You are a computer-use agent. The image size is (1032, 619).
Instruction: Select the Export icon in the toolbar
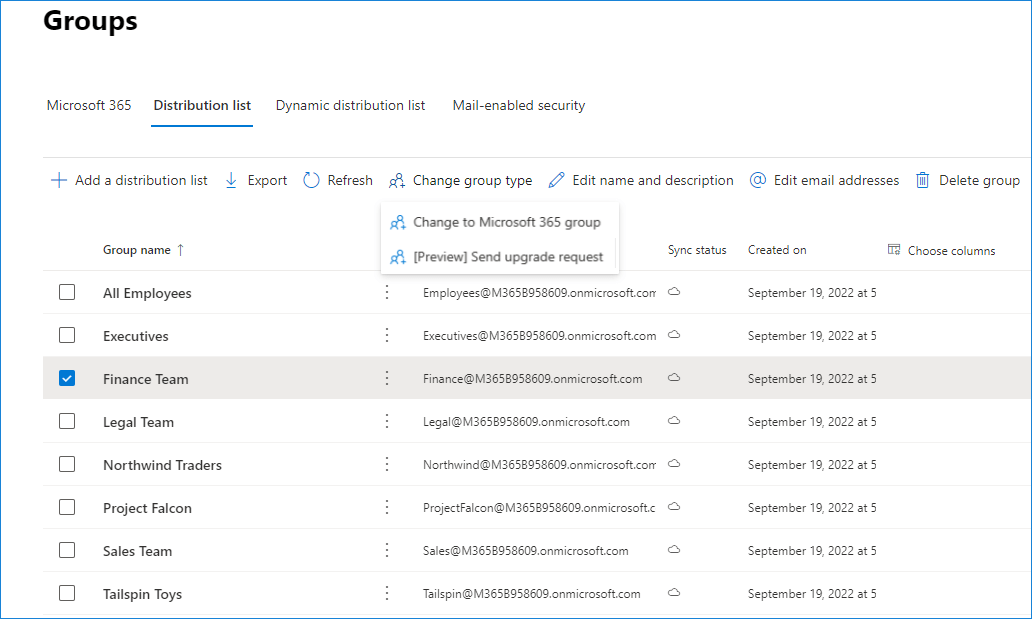pos(233,180)
